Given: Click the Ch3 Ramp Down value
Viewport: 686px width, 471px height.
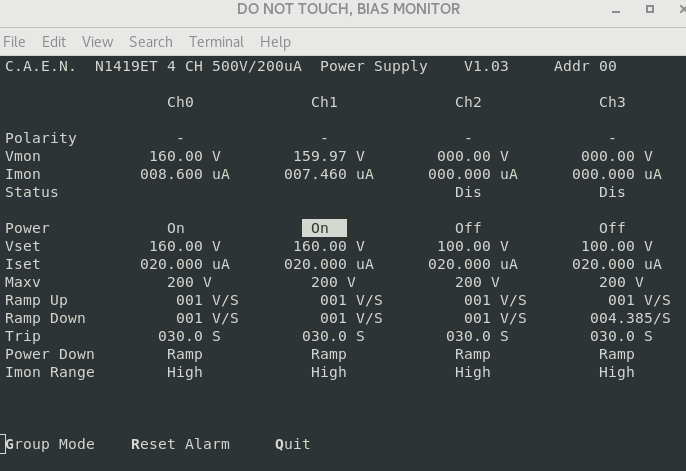Looking at the screenshot, I should pyautogui.click(x=630, y=318).
